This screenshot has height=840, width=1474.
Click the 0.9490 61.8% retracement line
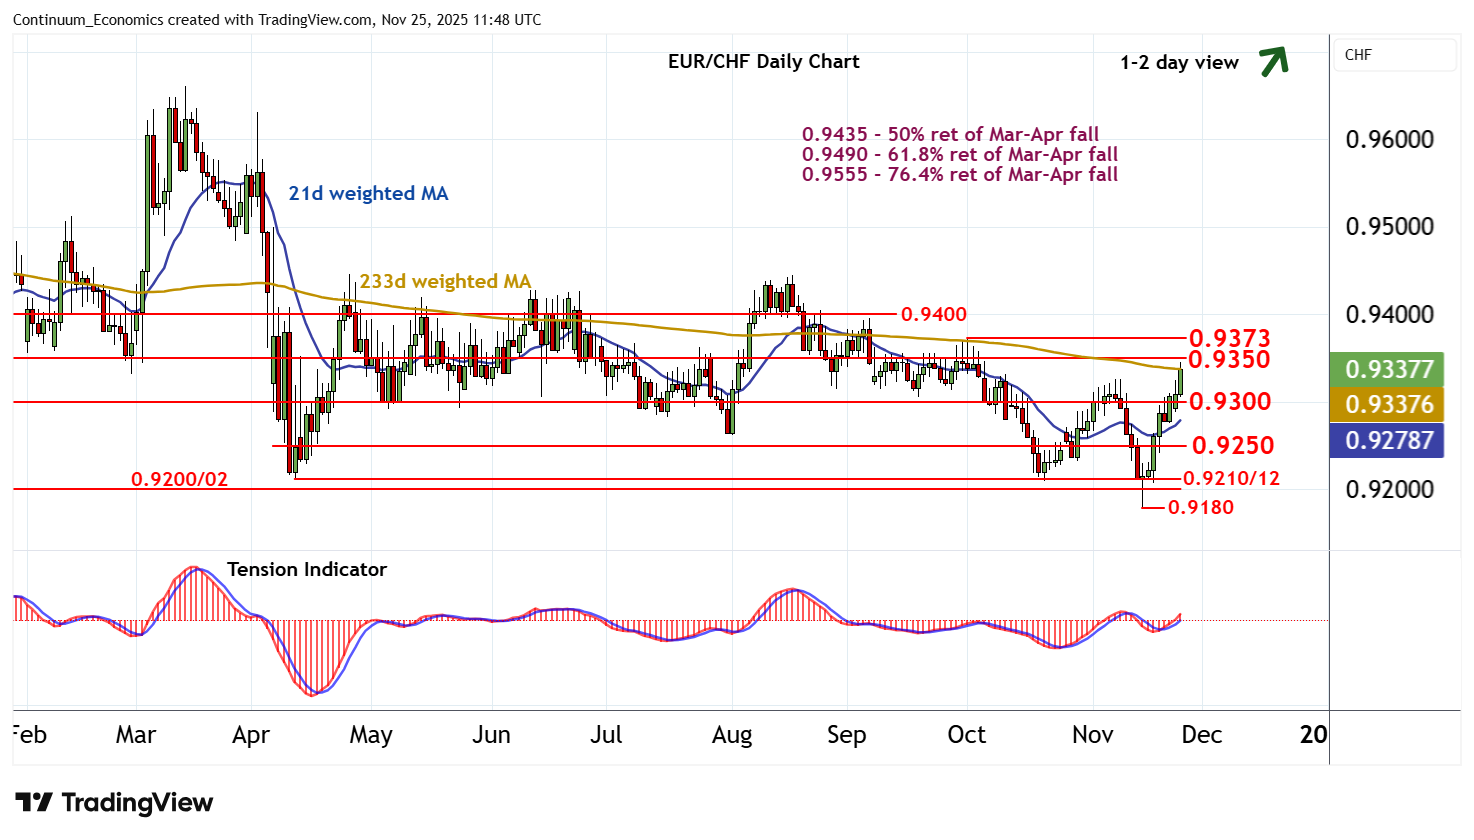click(x=959, y=154)
